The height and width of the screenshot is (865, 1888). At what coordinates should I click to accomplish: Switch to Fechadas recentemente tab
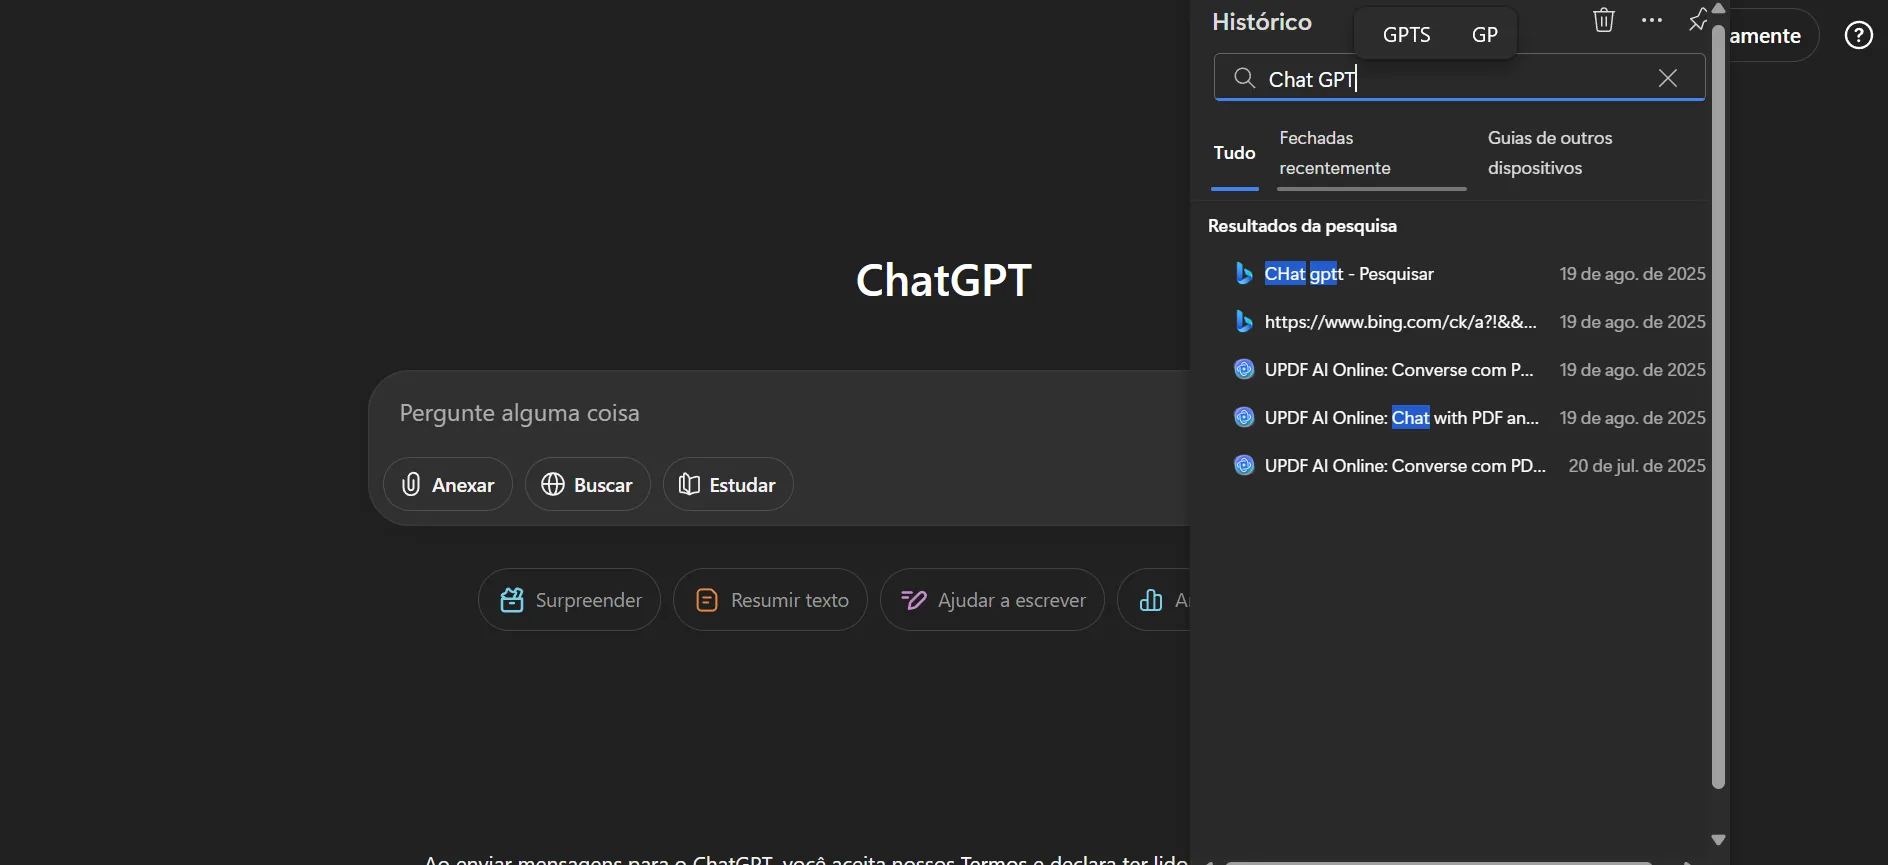[x=1335, y=153]
